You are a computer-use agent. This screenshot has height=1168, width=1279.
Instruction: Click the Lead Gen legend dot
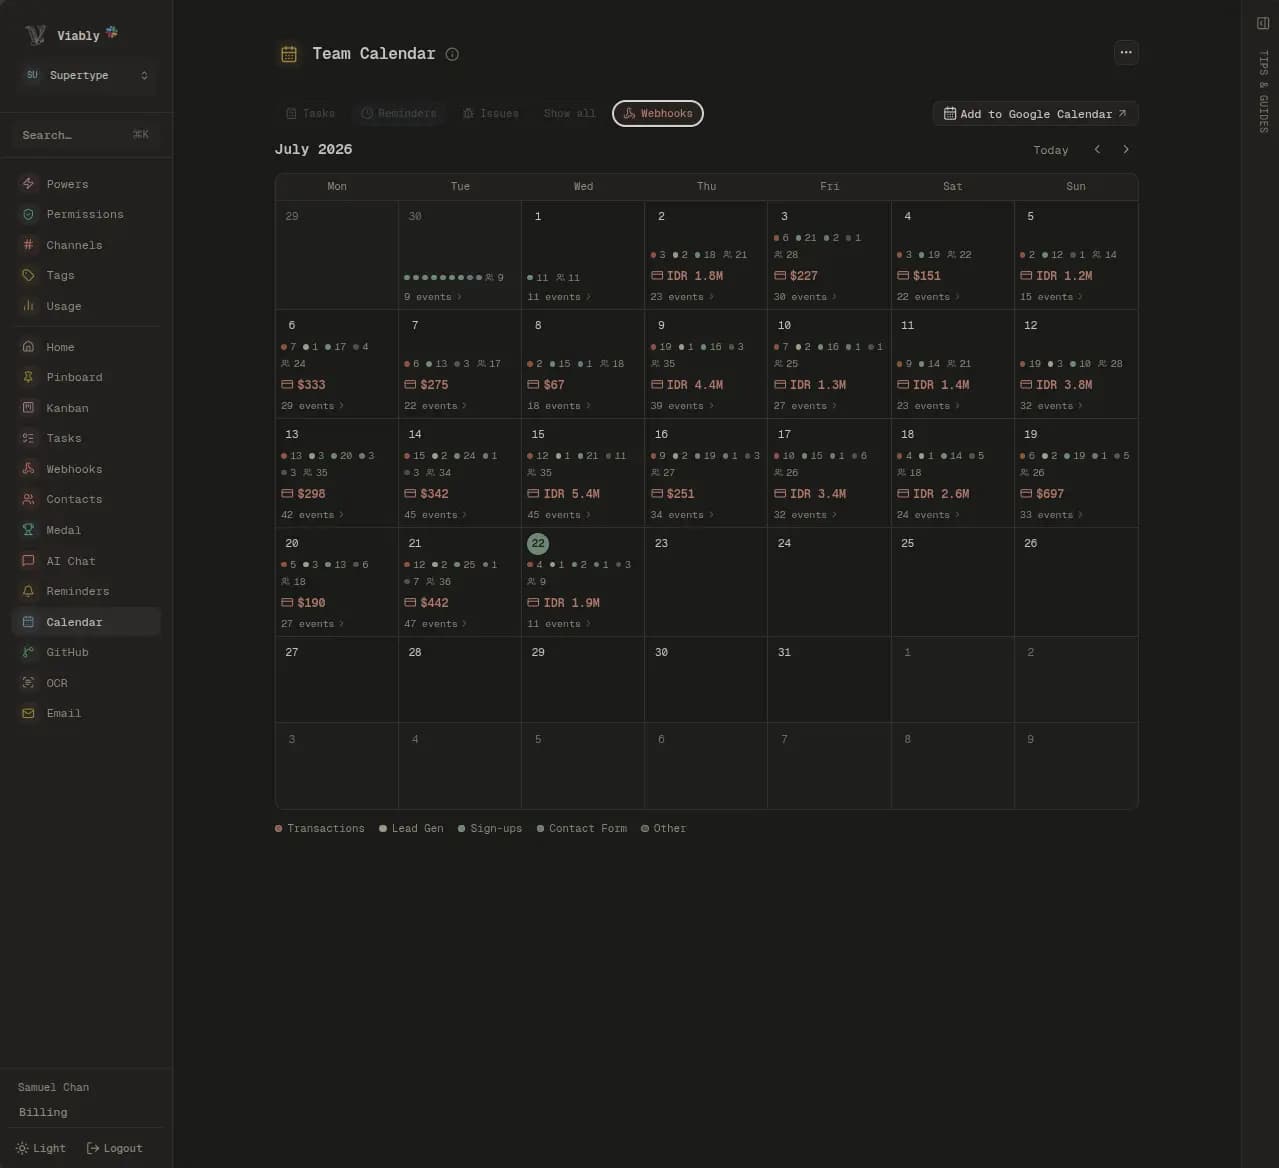[383, 829]
